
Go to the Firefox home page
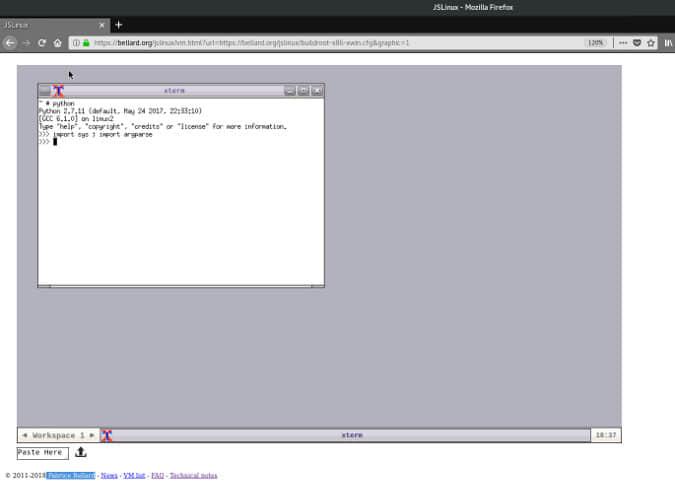tap(58, 43)
